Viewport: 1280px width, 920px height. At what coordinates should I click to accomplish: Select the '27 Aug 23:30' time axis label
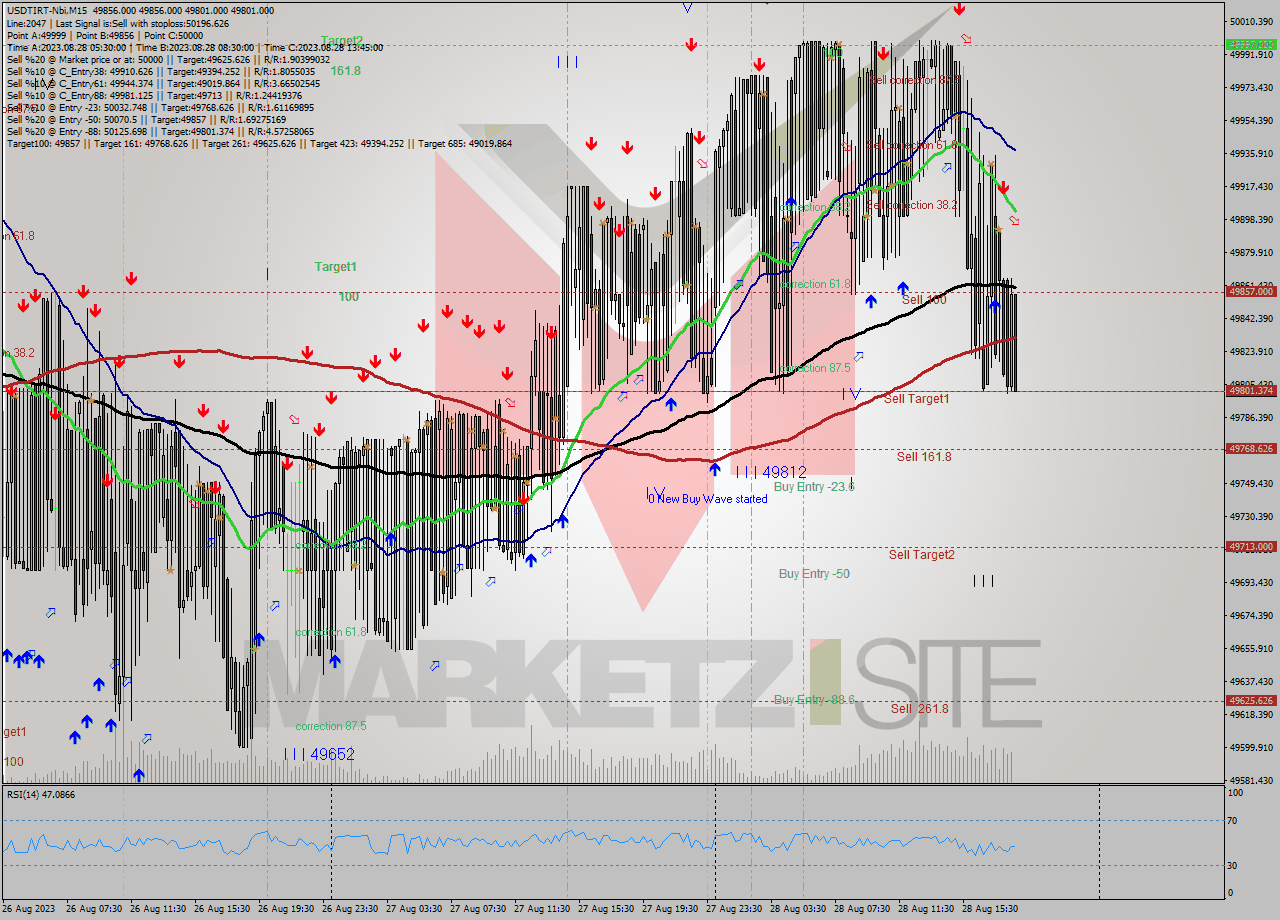point(734,909)
